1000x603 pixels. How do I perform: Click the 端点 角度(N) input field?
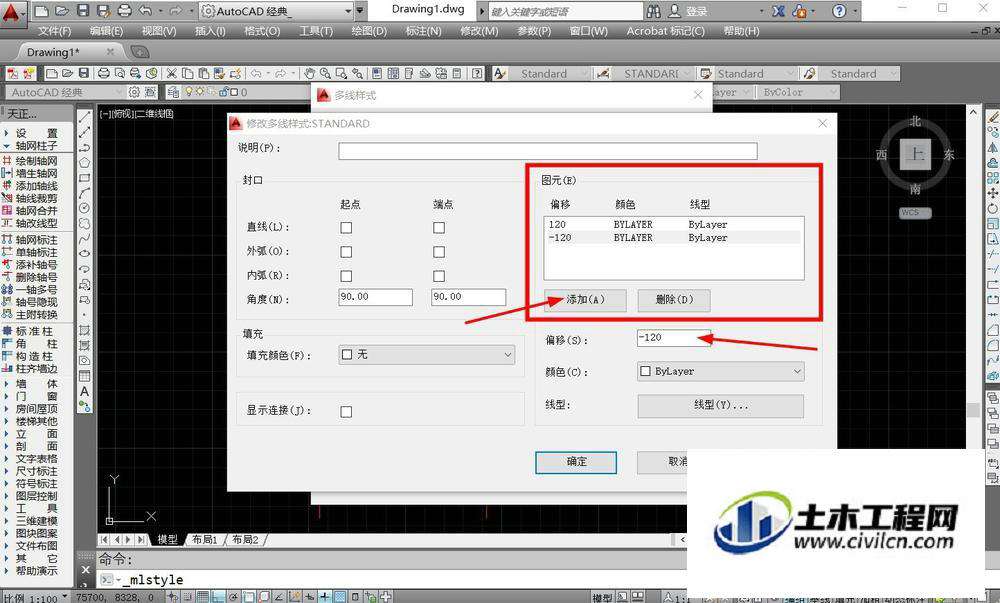coord(469,297)
